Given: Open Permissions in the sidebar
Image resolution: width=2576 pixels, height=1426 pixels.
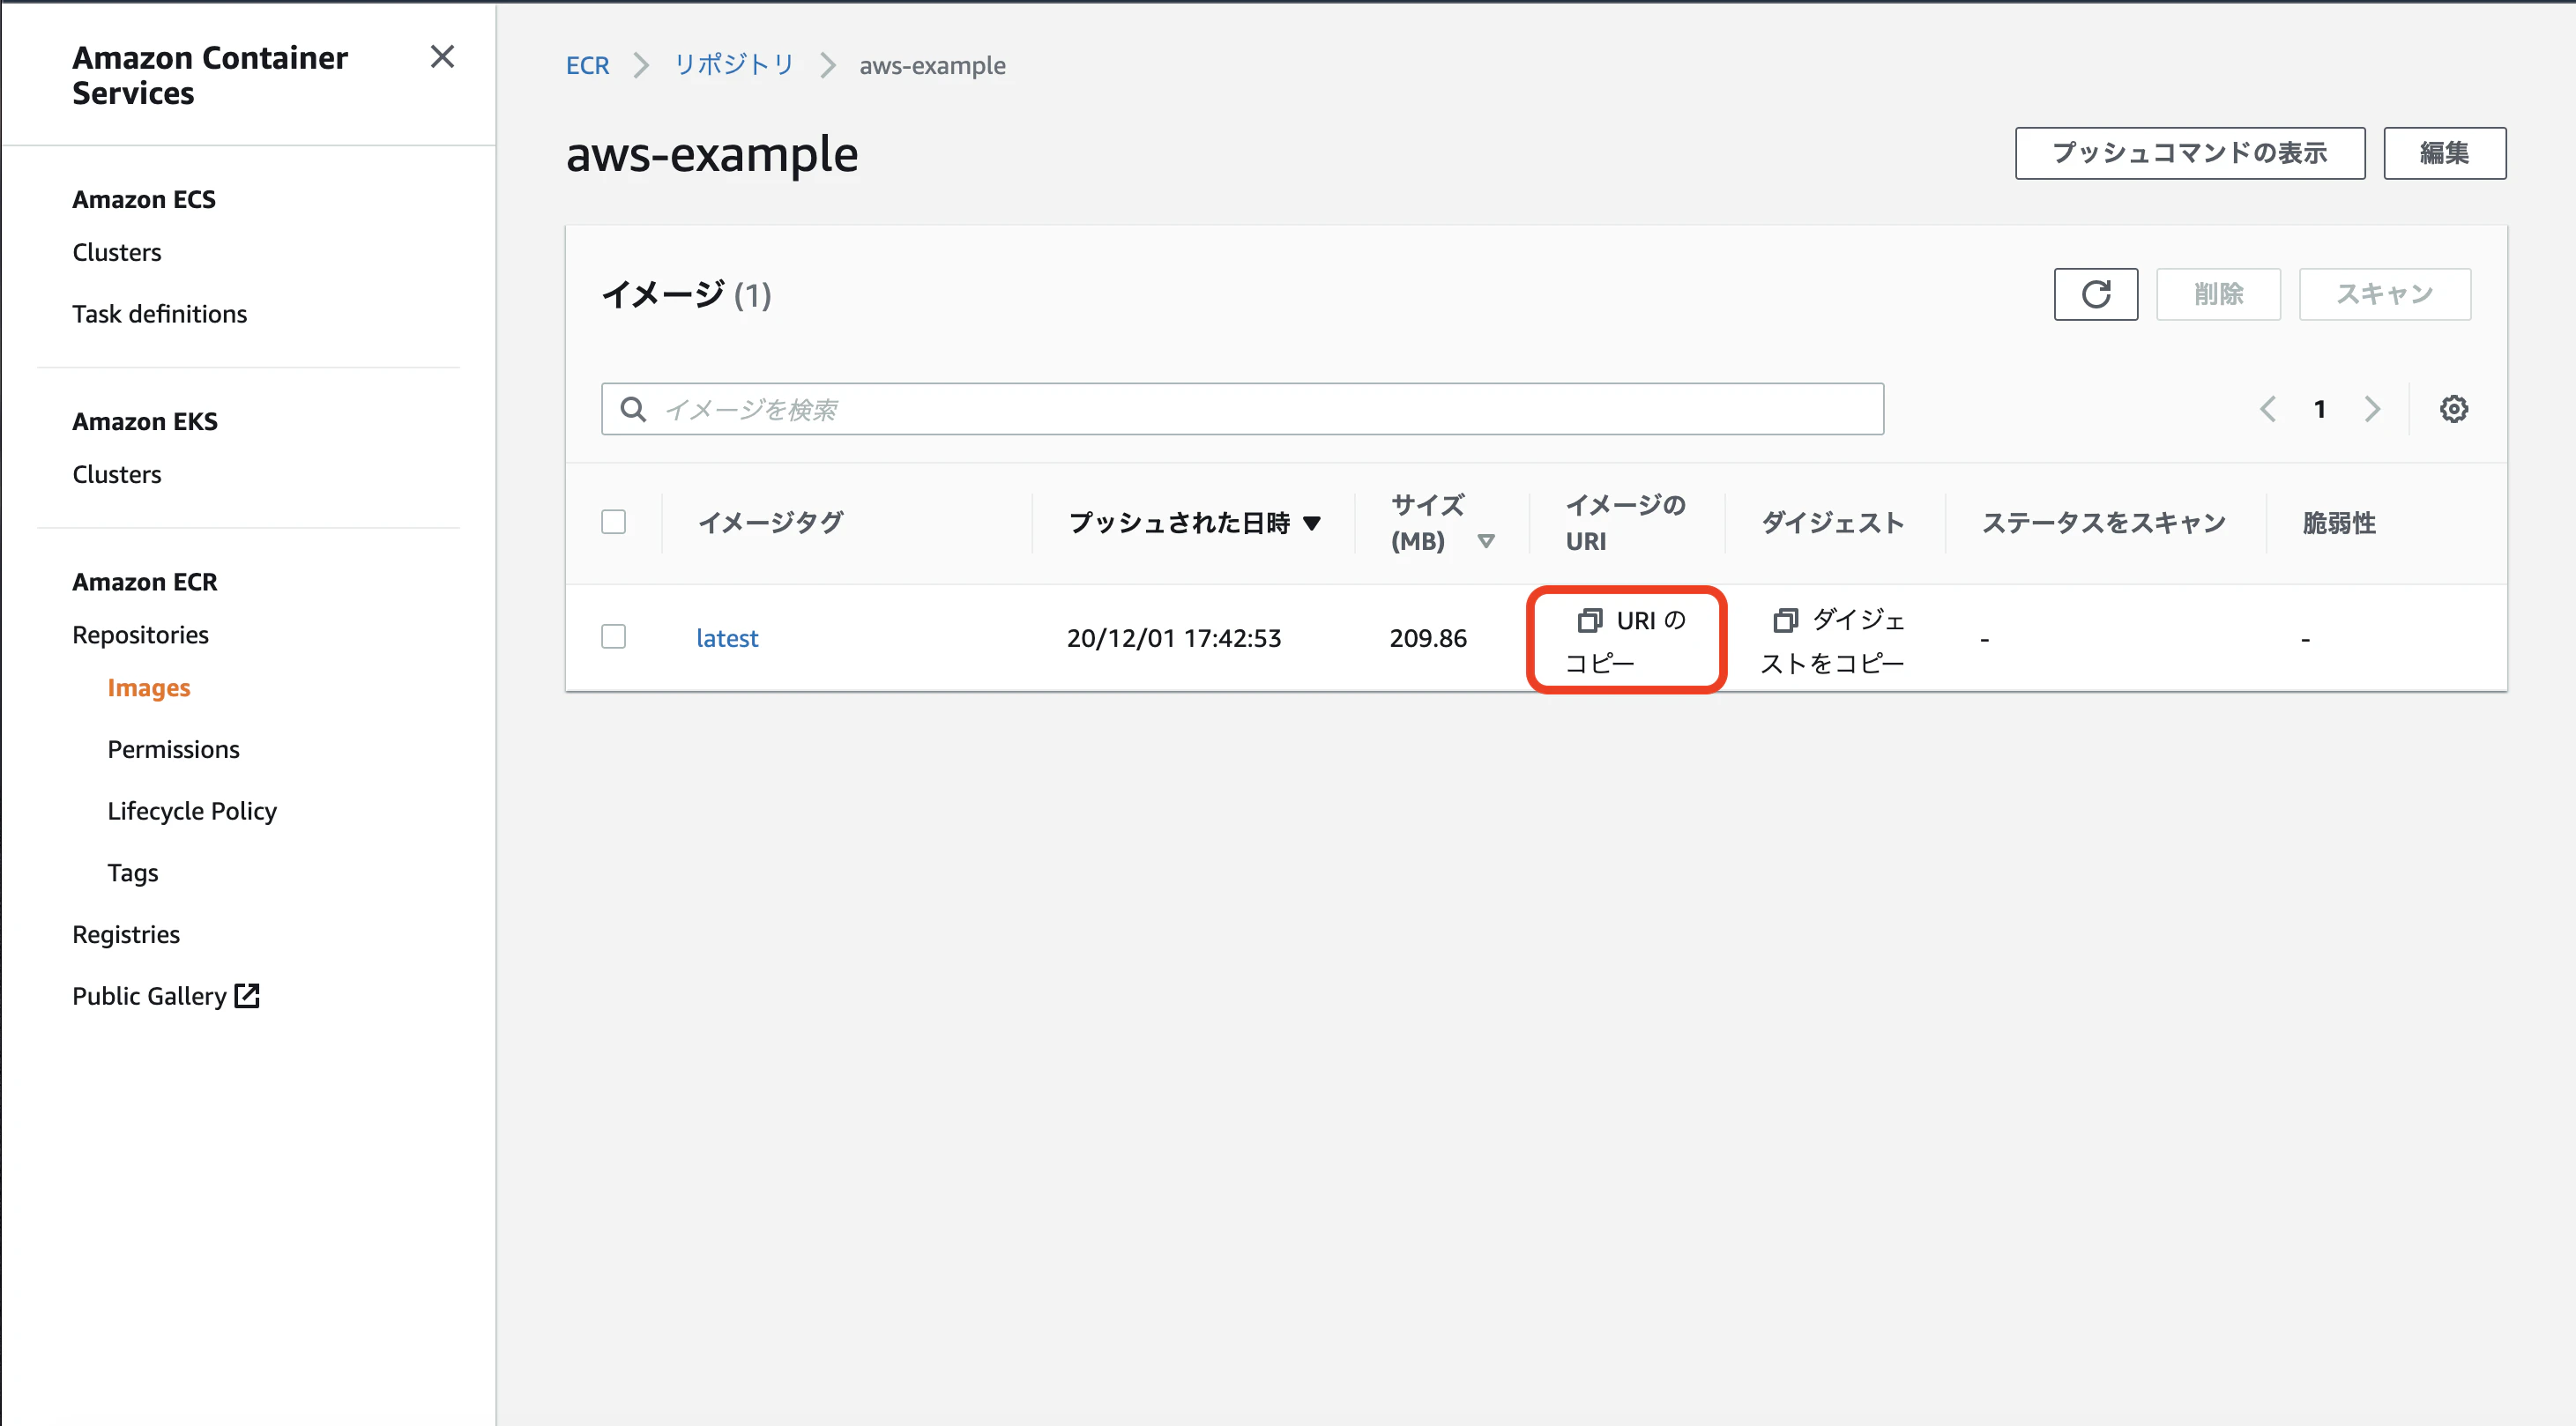Looking at the screenshot, I should click(173, 749).
